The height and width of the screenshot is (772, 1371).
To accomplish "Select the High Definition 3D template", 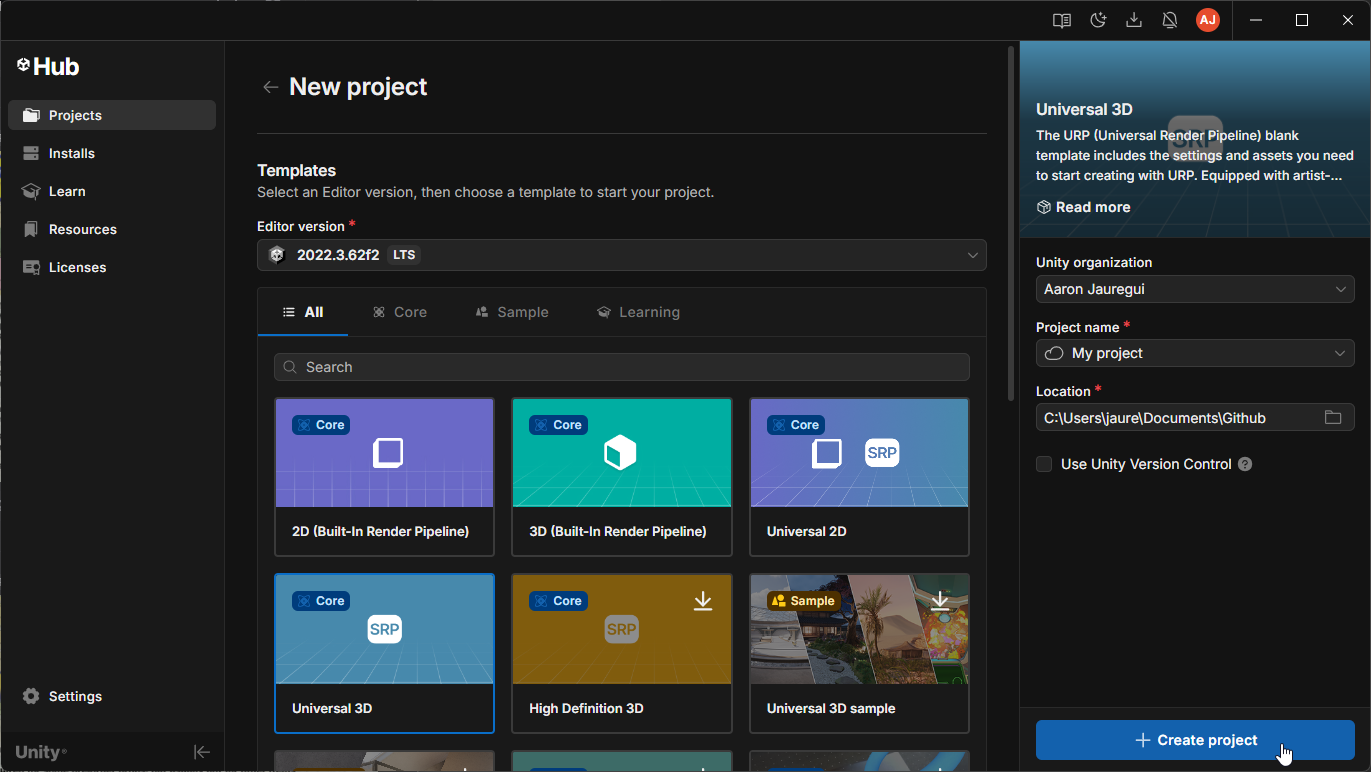I will click(x=621, y=653).
